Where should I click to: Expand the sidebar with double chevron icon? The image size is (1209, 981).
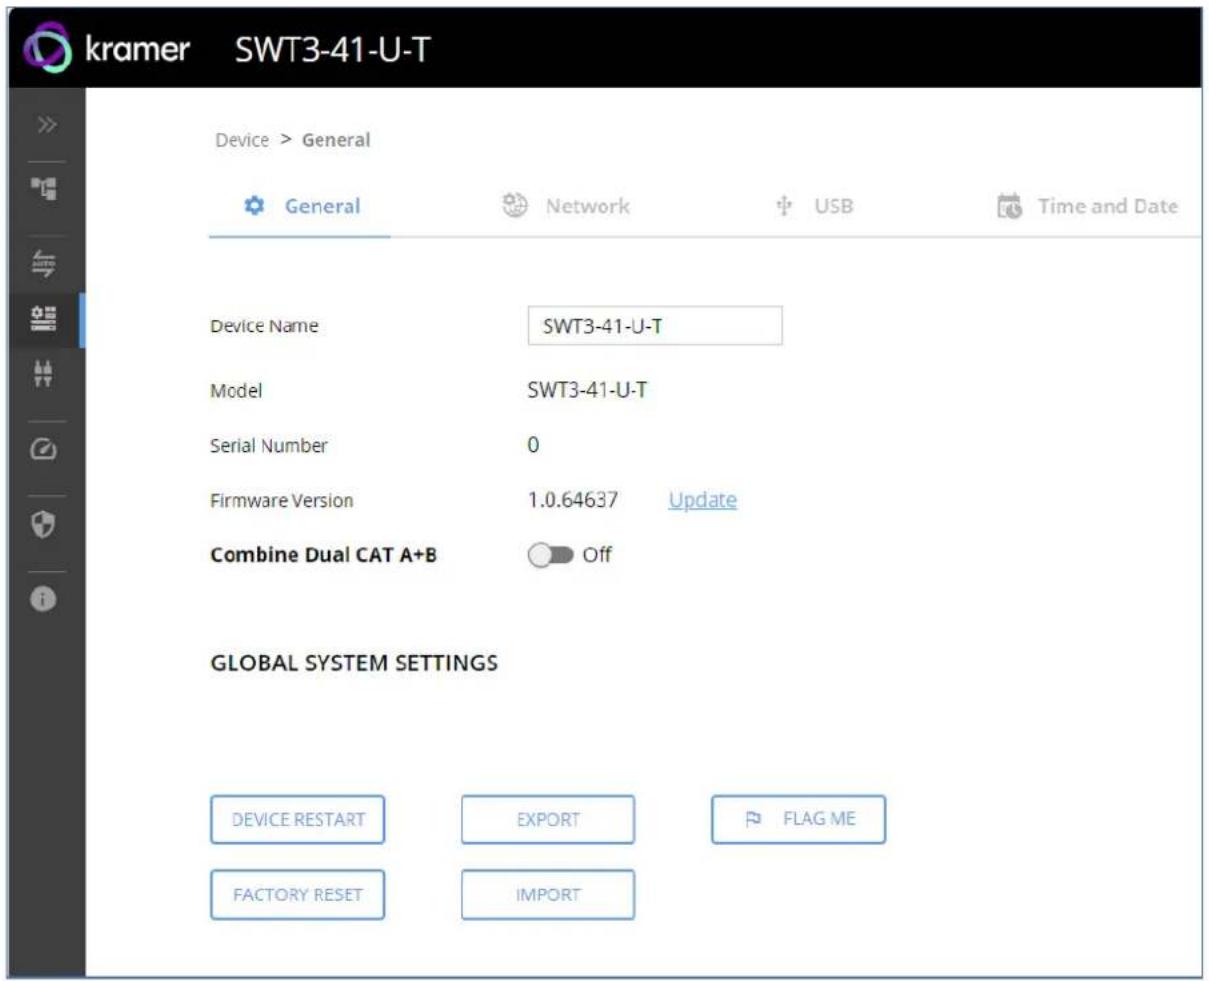[x=47, y=125]
